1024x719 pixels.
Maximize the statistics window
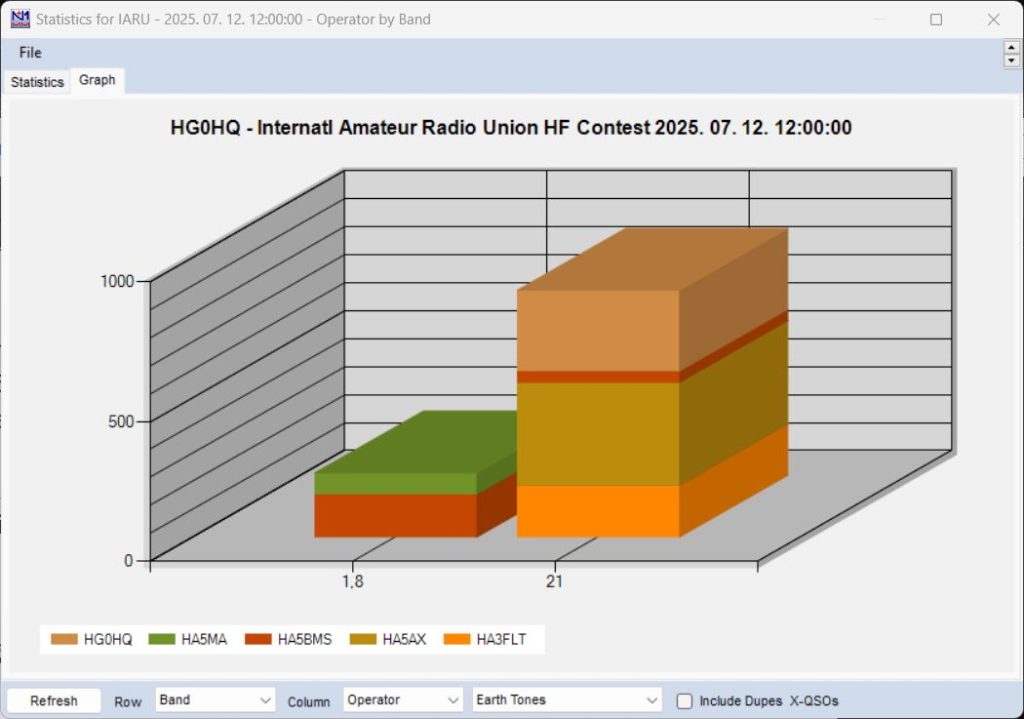(936, 20)
